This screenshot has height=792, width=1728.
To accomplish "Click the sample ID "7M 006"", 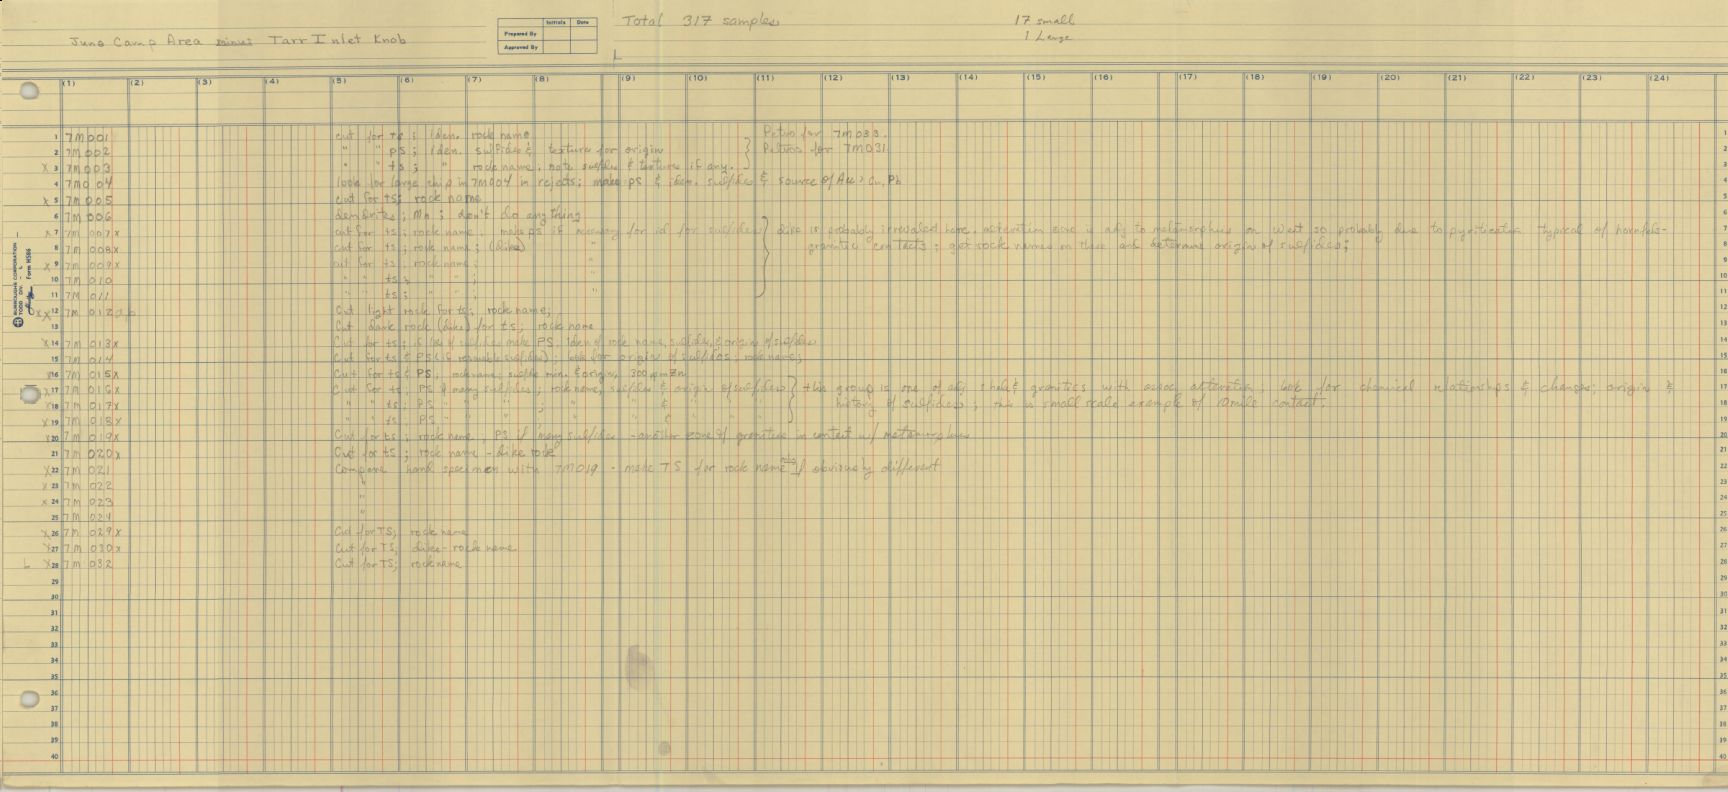I will pyautogui.click(x=88, y=217).
